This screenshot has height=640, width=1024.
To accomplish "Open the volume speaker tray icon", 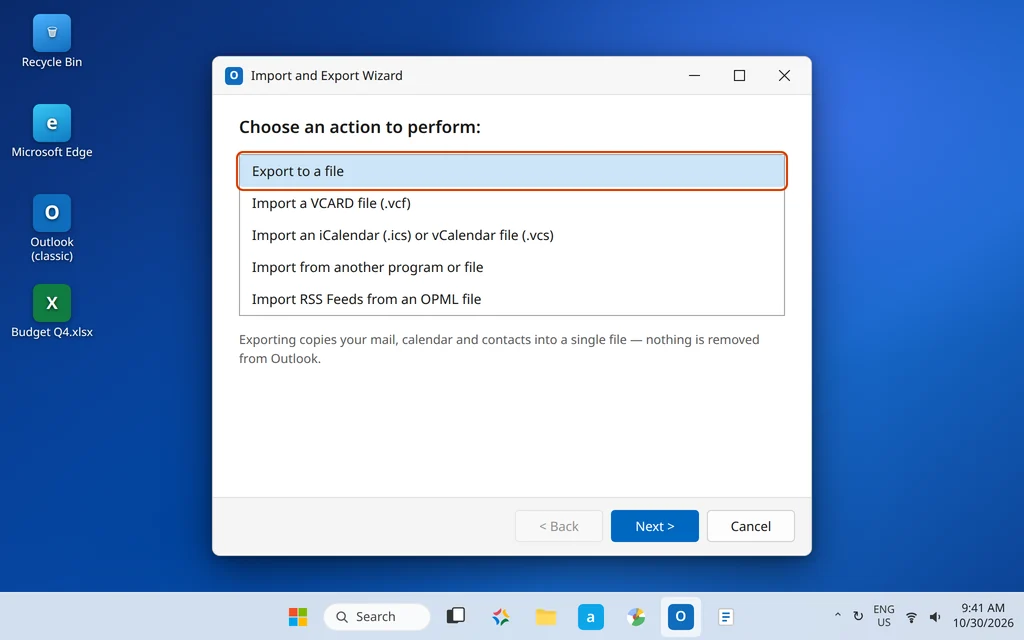I will [x=935, y=617].
